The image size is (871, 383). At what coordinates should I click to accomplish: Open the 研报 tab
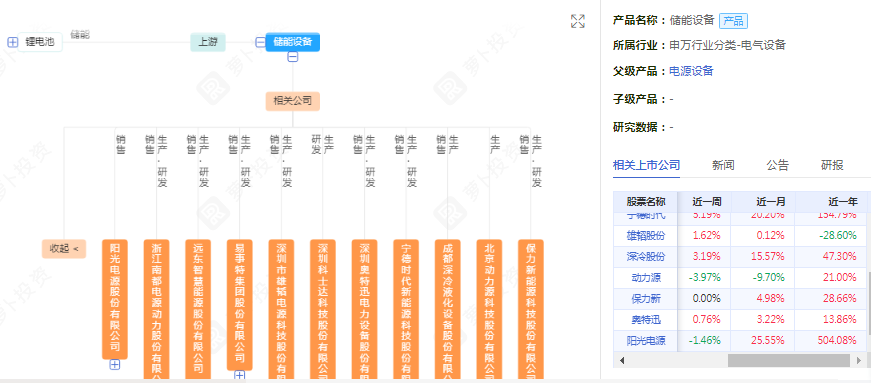(832, 165)
